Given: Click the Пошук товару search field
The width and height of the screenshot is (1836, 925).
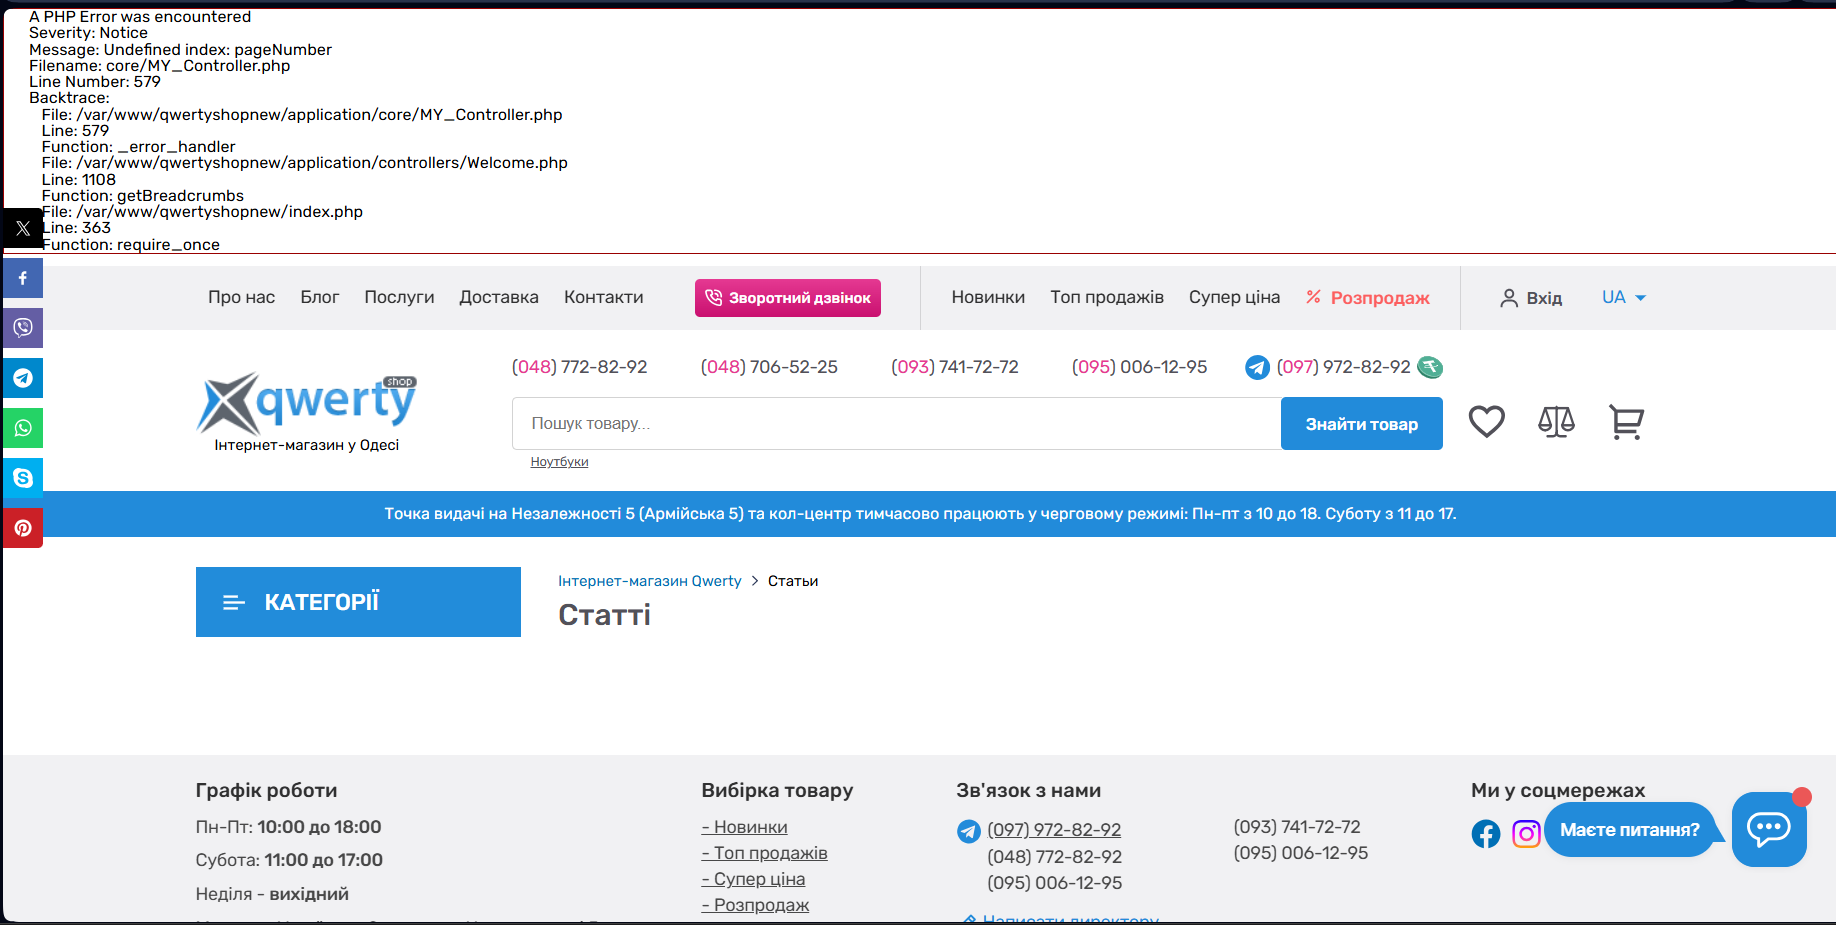Looking at the screenshot, I should (x=895, y=424).
